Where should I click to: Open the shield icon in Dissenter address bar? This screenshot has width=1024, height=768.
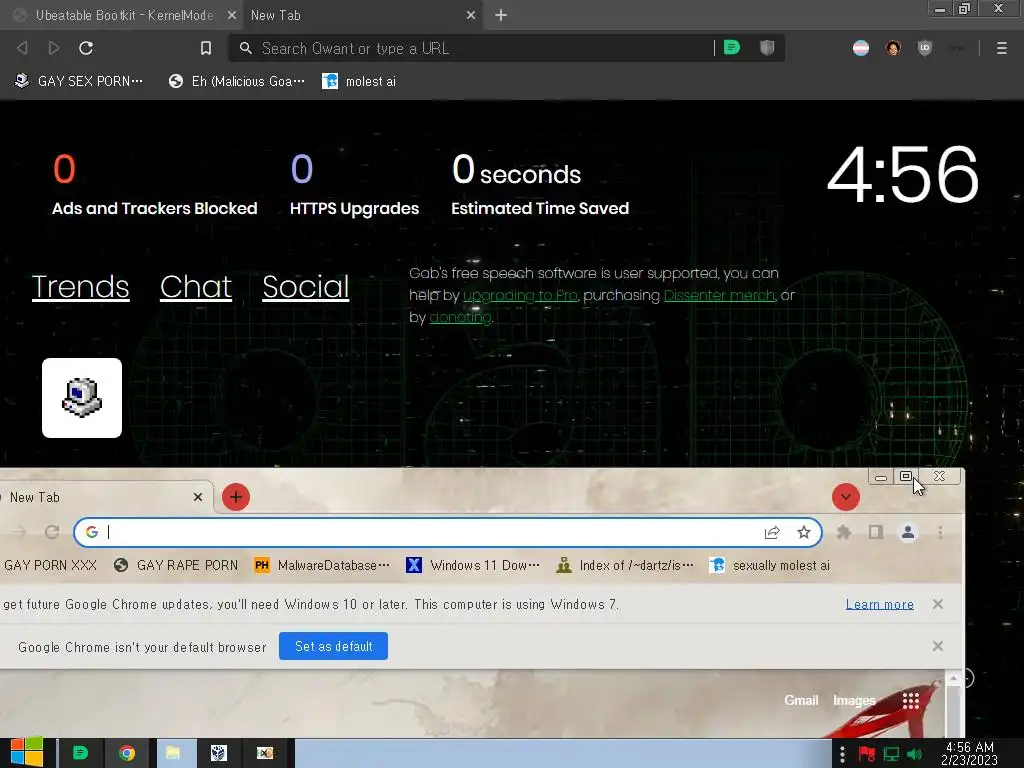tap(767, 48)
